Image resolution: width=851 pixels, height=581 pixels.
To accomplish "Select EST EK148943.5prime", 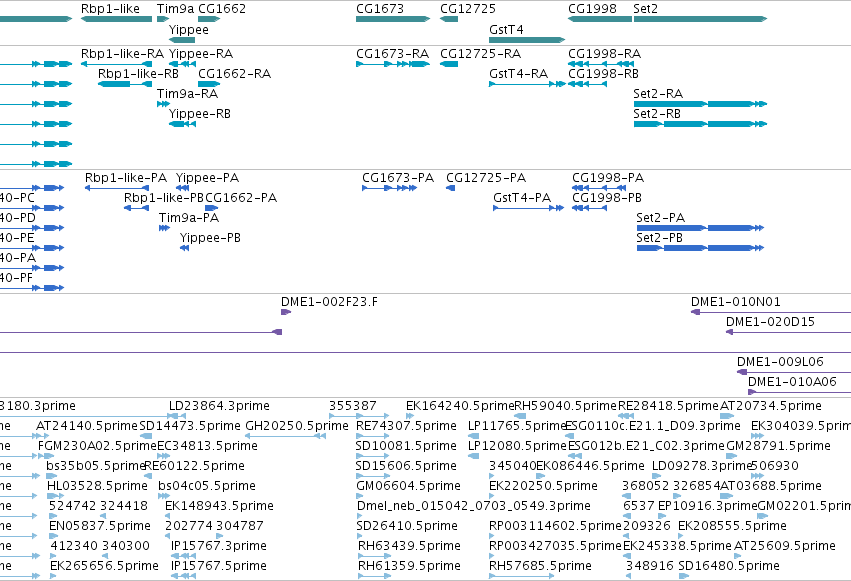I will (169, 516).
